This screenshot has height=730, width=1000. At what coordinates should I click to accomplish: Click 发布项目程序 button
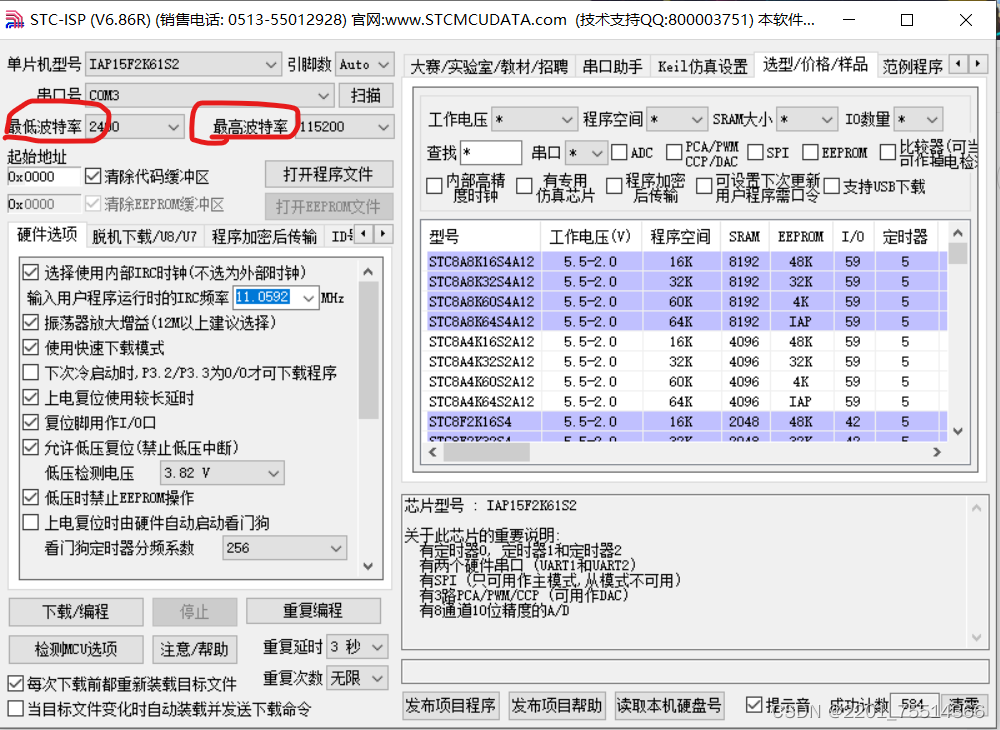(x=450, y=705)
